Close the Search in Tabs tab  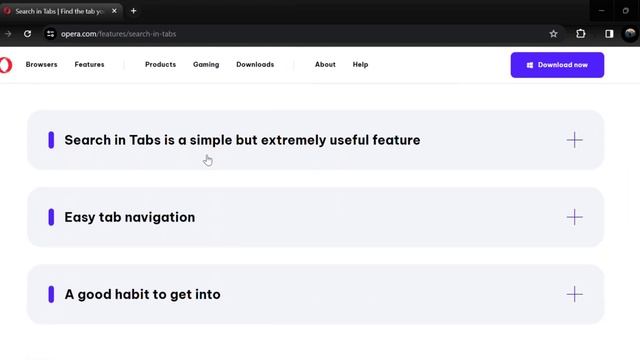click(x=114, y=11)
